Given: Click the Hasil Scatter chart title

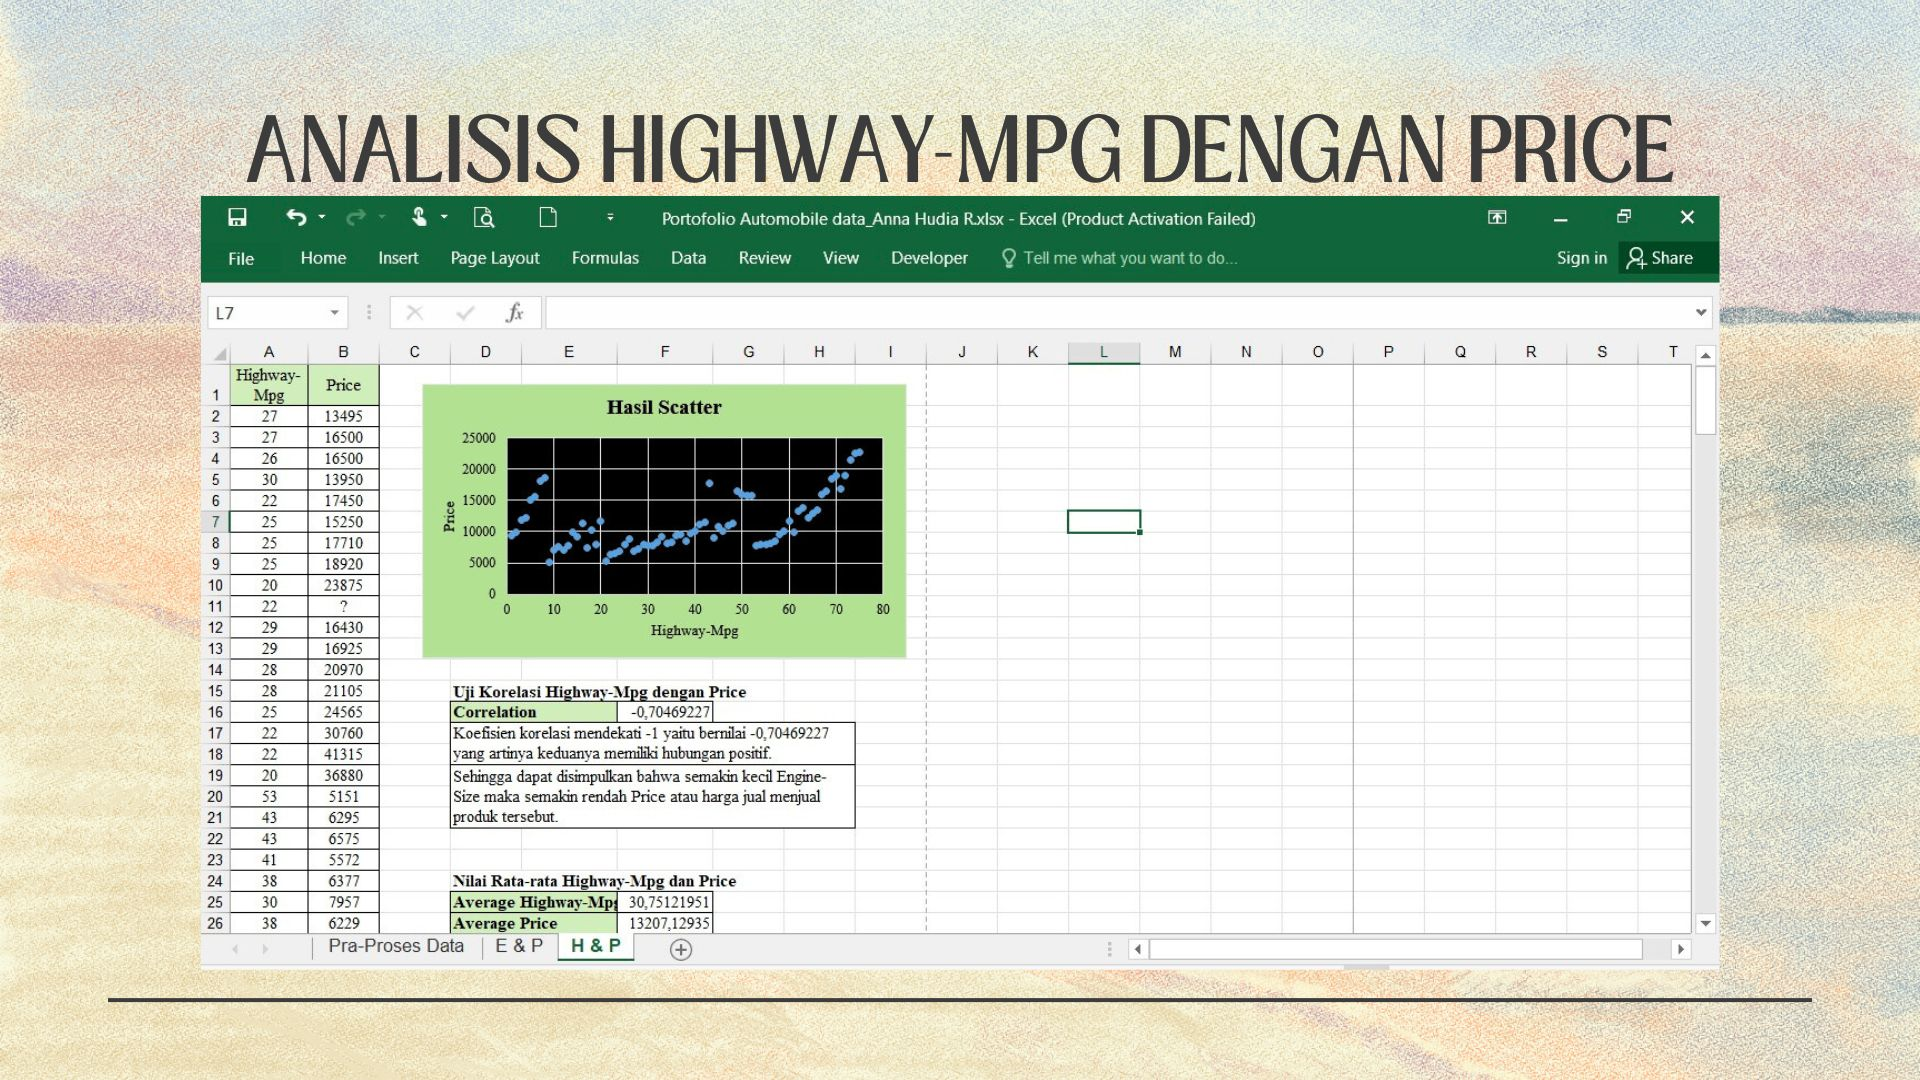Looking at the screenshot, I should tap(664, 407).
